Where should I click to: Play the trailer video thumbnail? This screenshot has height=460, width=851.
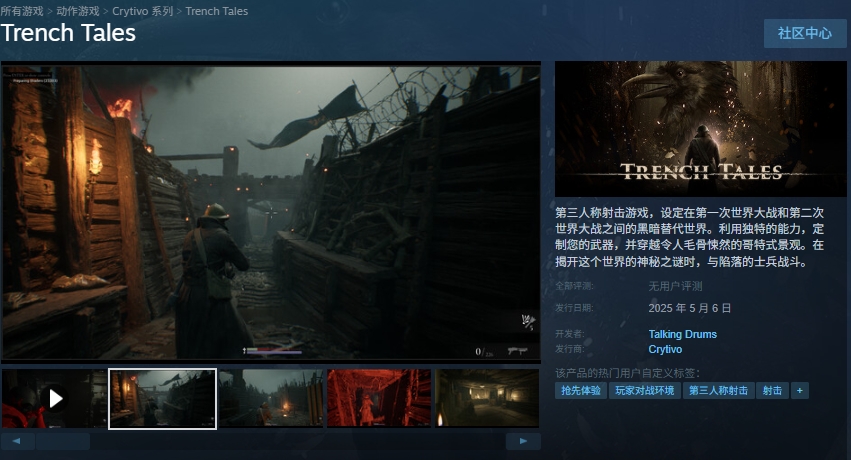(54, 399)
